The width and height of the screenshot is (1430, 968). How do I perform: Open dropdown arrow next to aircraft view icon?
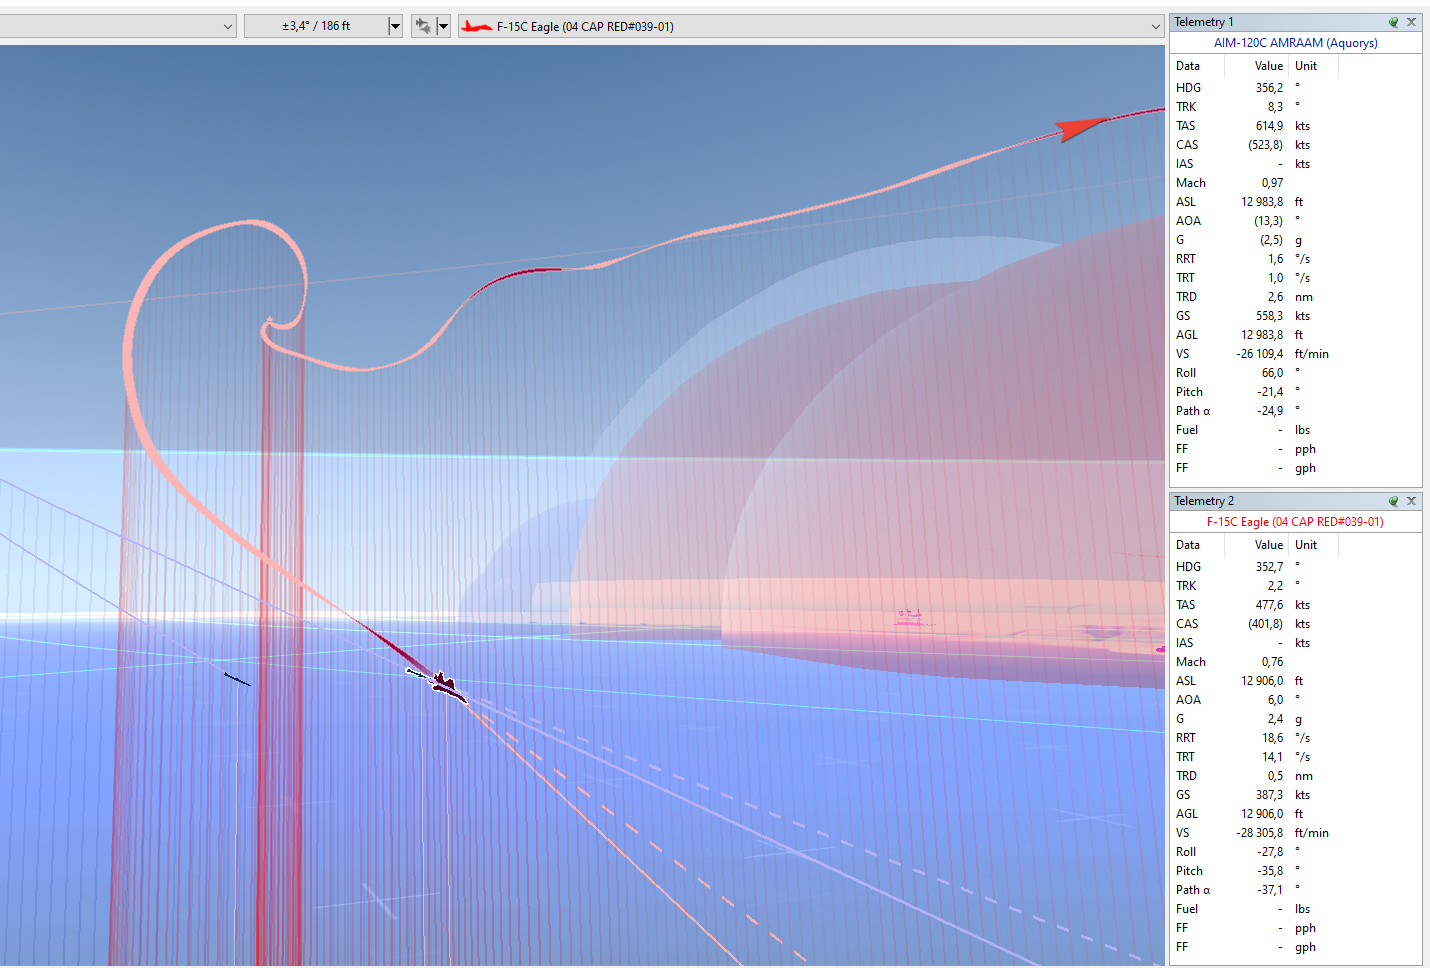[443, 26]
